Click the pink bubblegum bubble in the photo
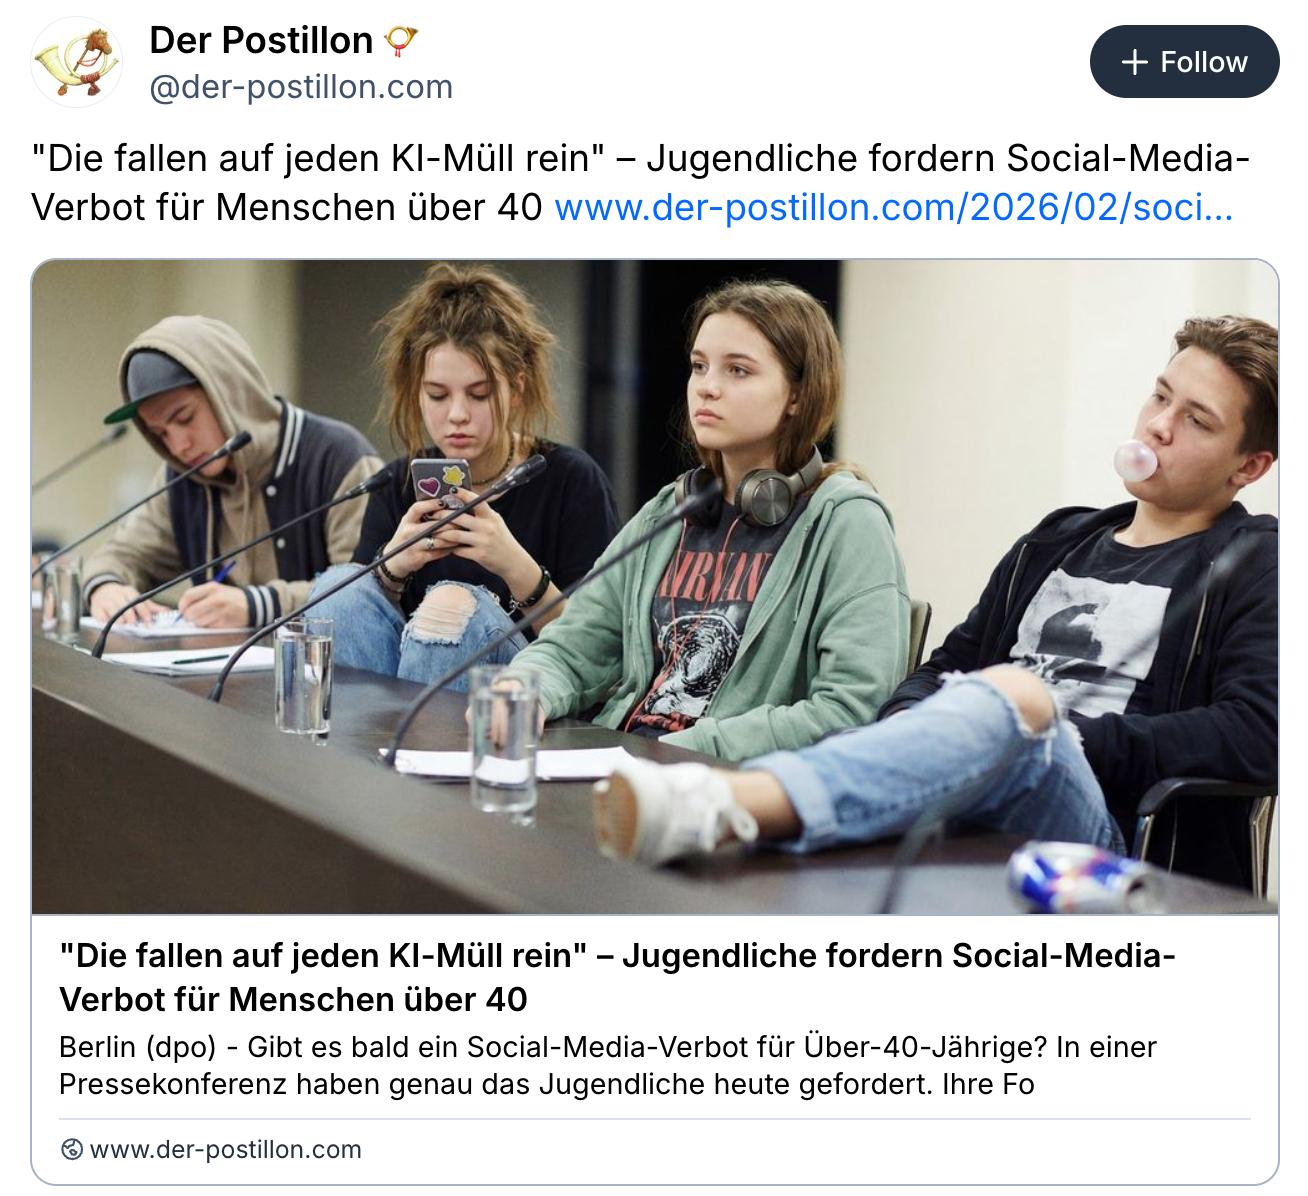1308x1196 pixels. tap(1135, 461)
